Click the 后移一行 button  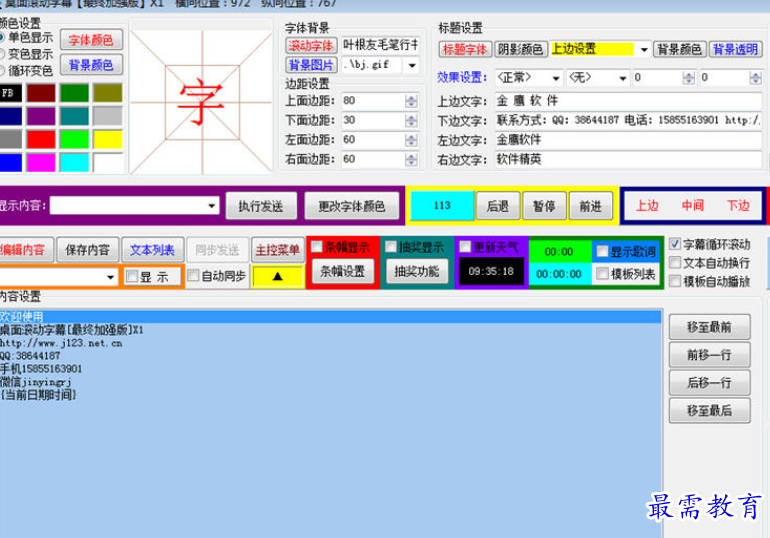710,382
